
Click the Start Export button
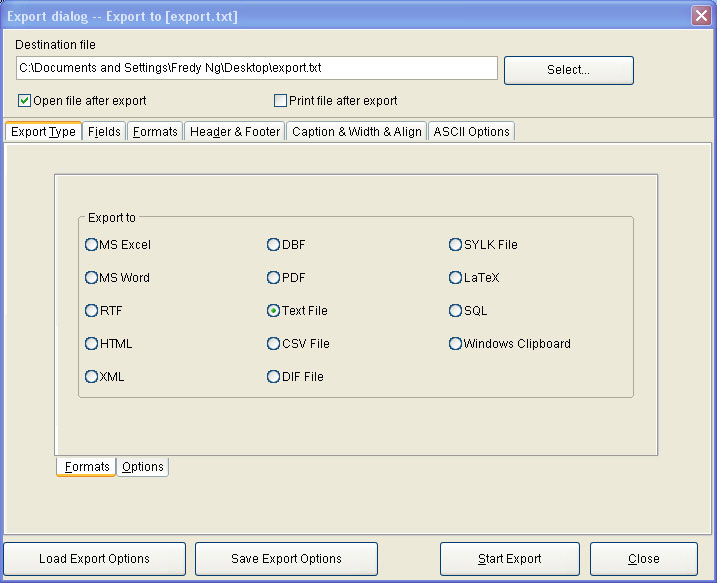click(509, 559)
